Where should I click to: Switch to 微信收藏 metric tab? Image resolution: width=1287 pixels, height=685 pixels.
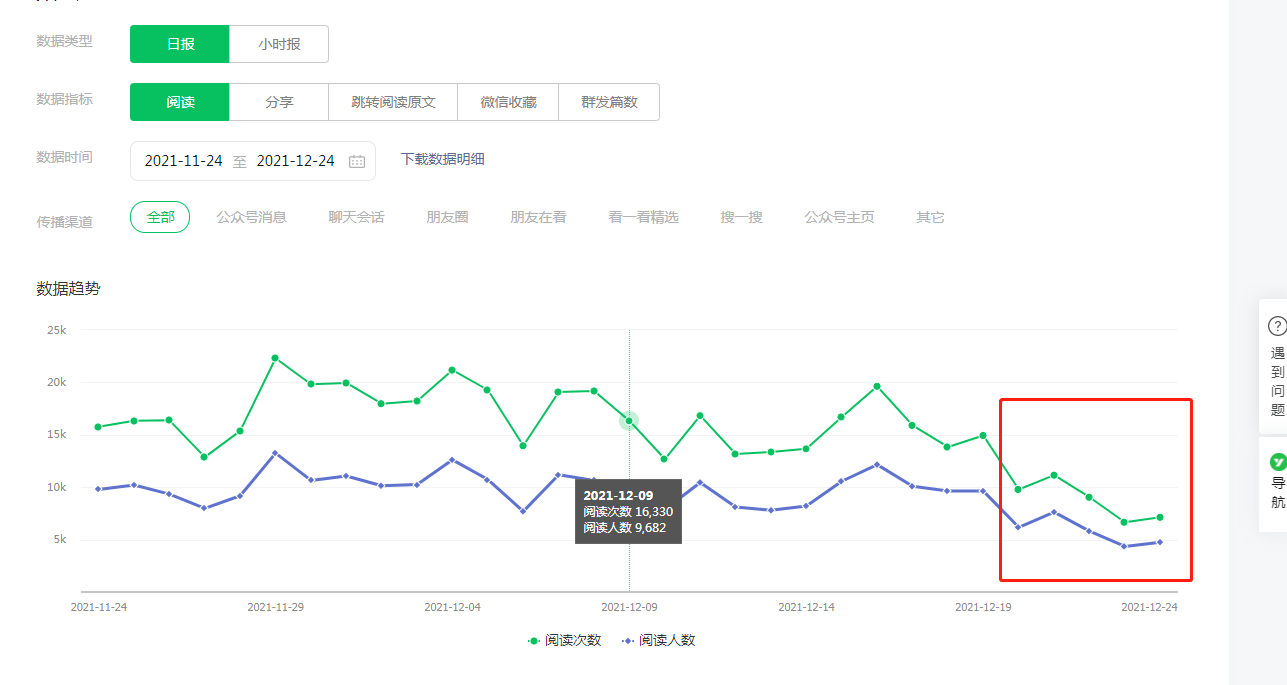point(508,102)
